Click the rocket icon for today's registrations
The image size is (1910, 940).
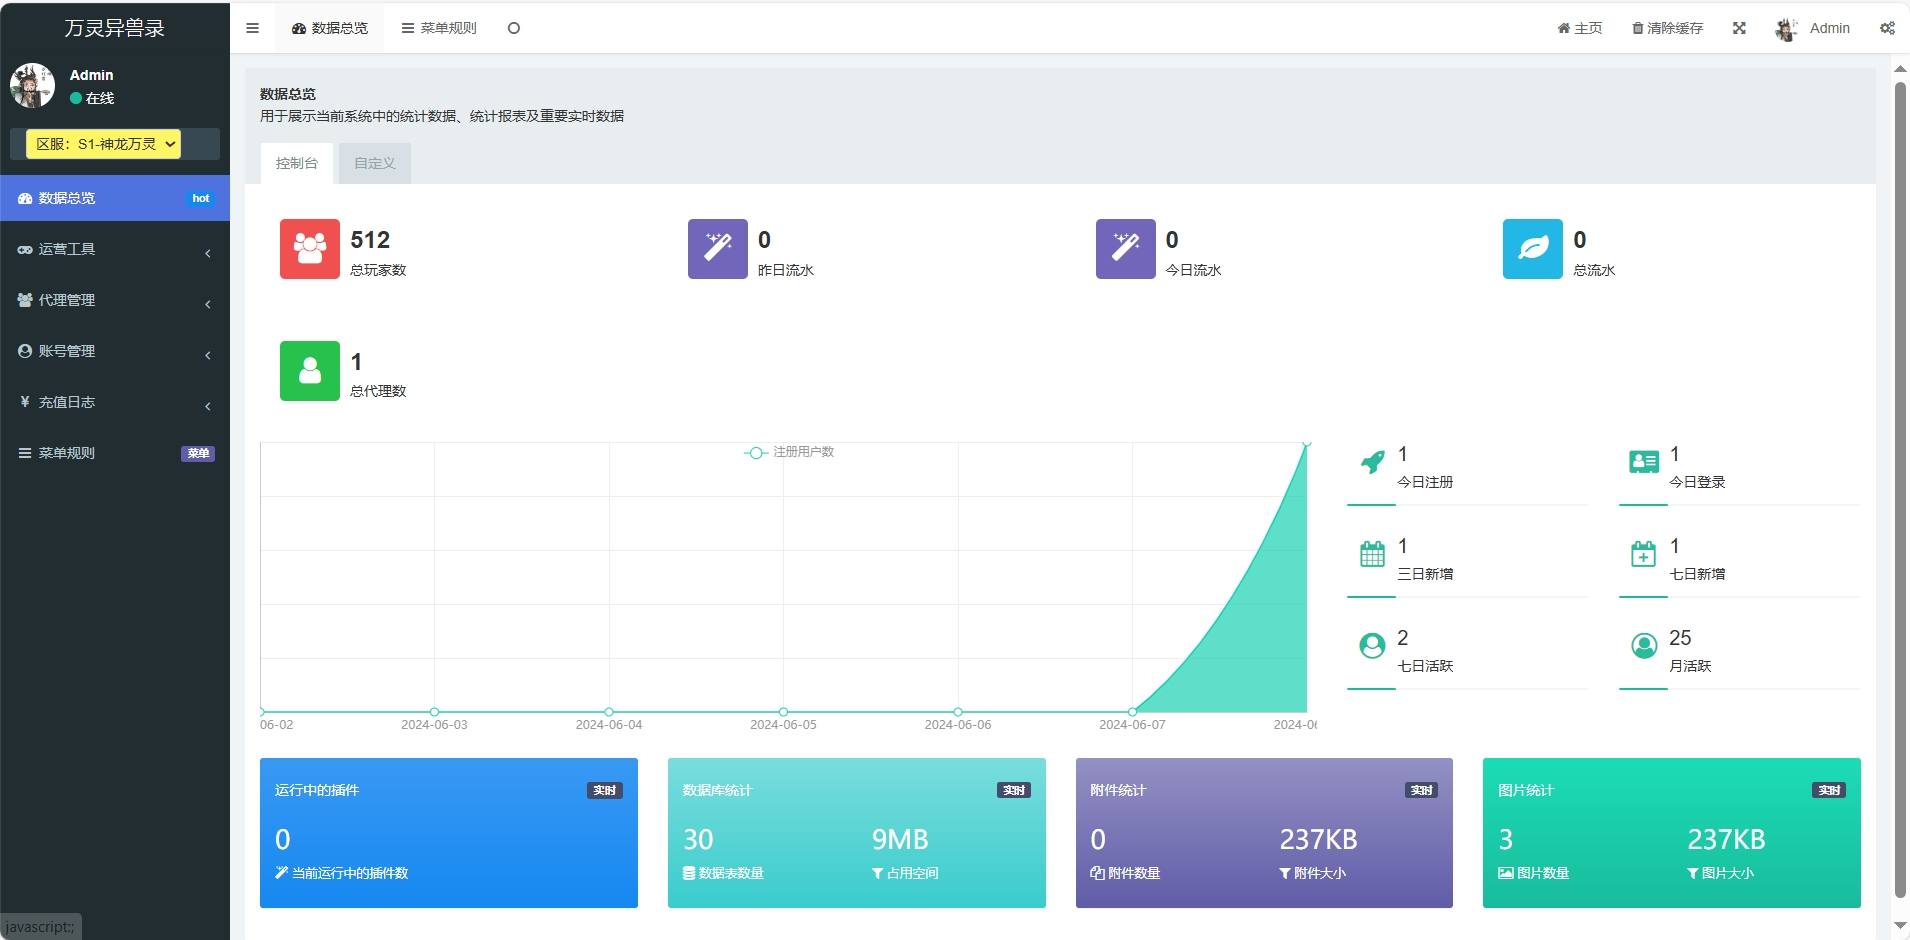click(1373, 462)
